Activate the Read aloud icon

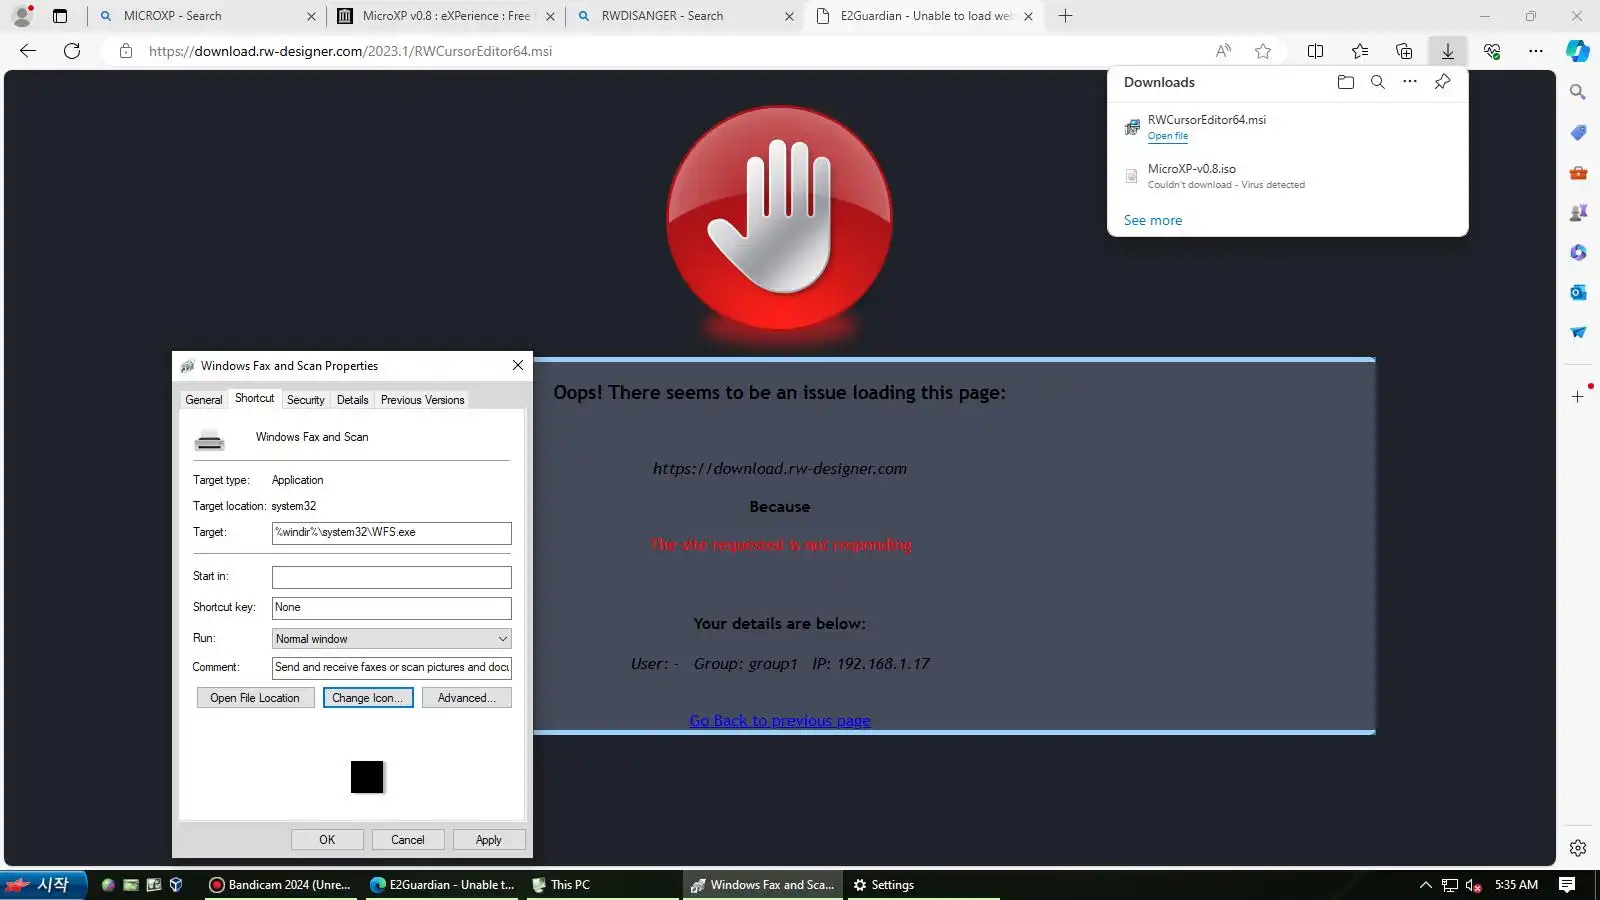[x=1223, y=51]
